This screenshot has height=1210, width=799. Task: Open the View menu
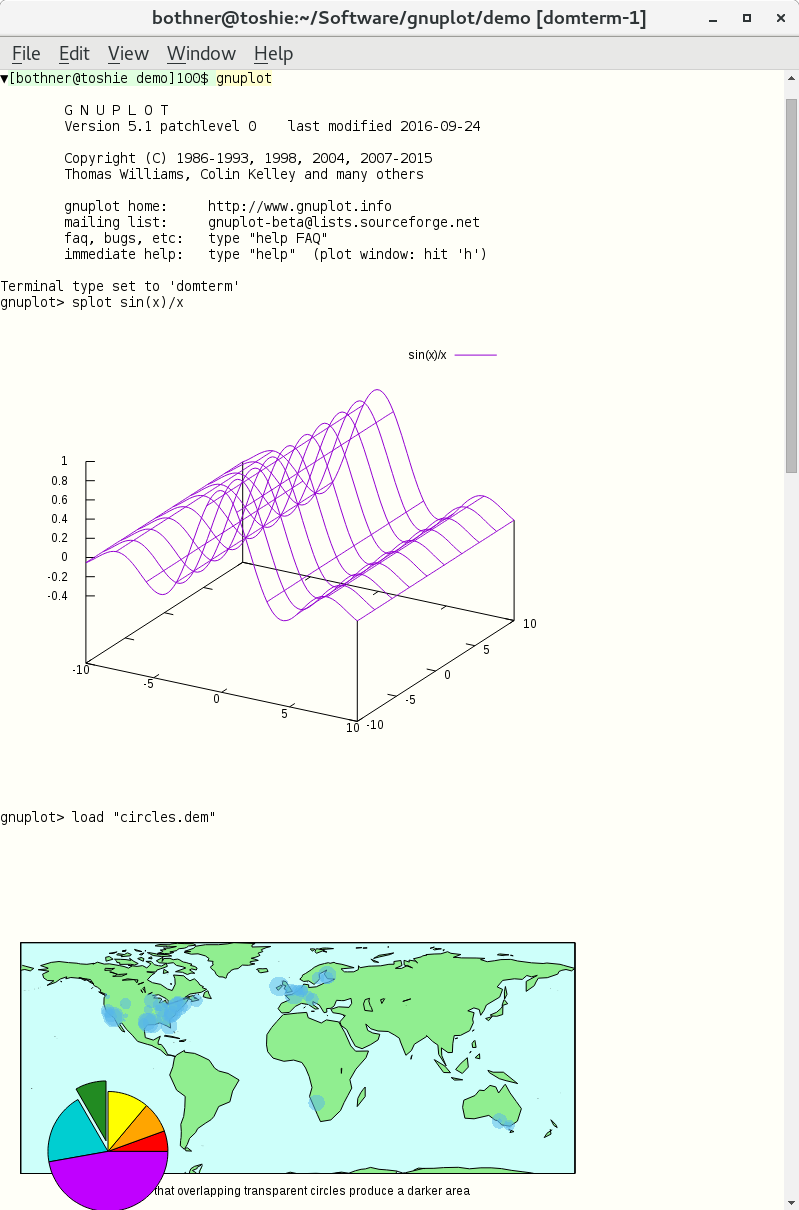pos(128,53)
